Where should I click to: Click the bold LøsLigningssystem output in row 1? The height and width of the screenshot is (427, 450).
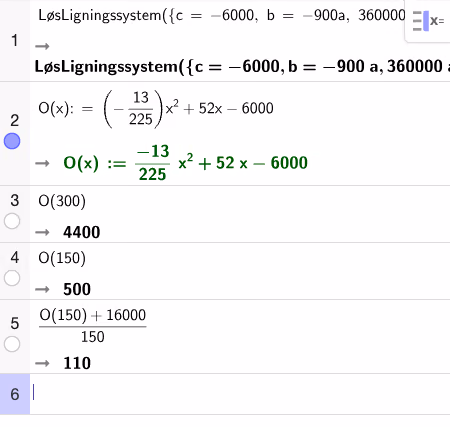(x=242, y=66)
